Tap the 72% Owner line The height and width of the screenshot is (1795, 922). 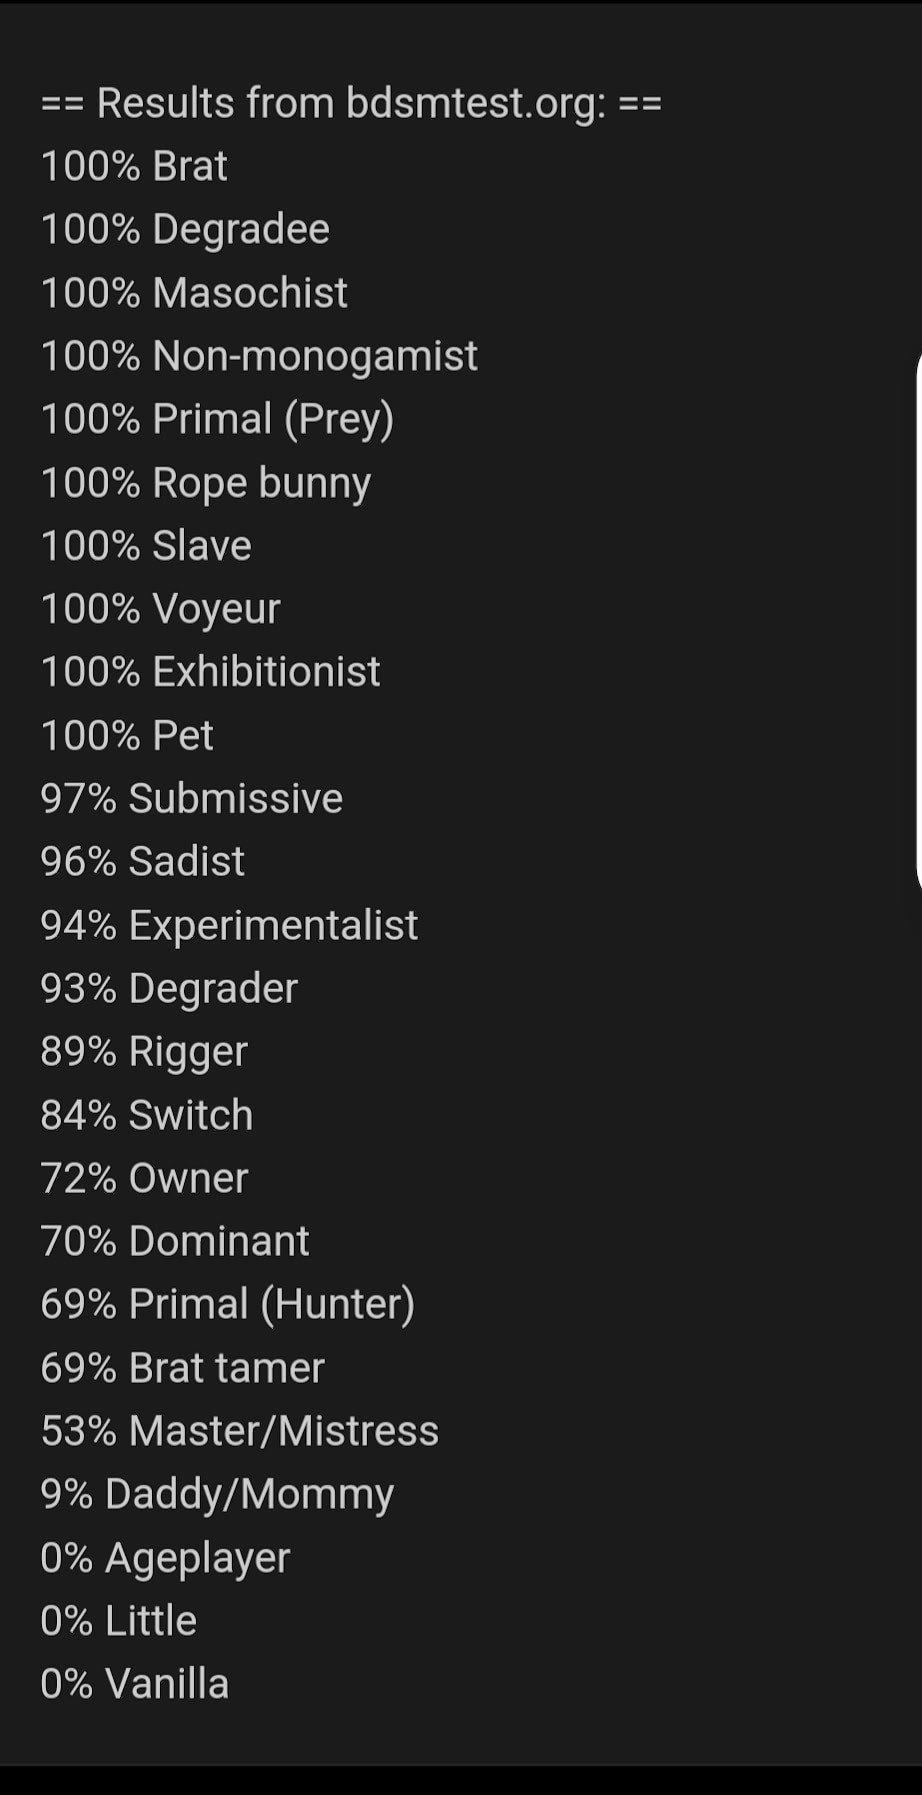pos(144,1178)
